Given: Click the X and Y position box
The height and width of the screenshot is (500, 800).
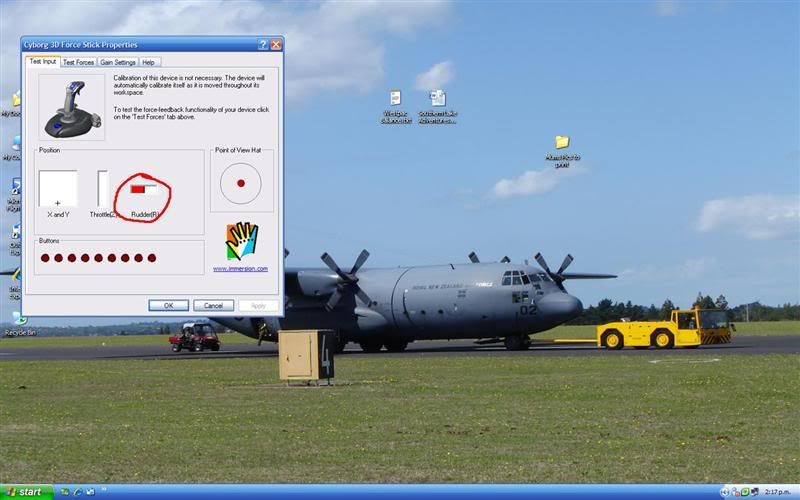Looking at the screenshot, I should pos(57,188).
